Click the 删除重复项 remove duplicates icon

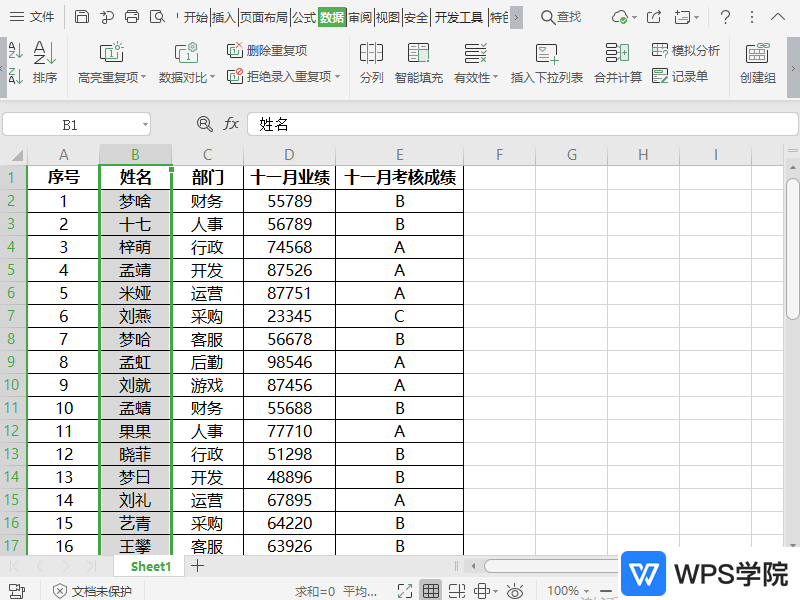(x=235, y=50)
